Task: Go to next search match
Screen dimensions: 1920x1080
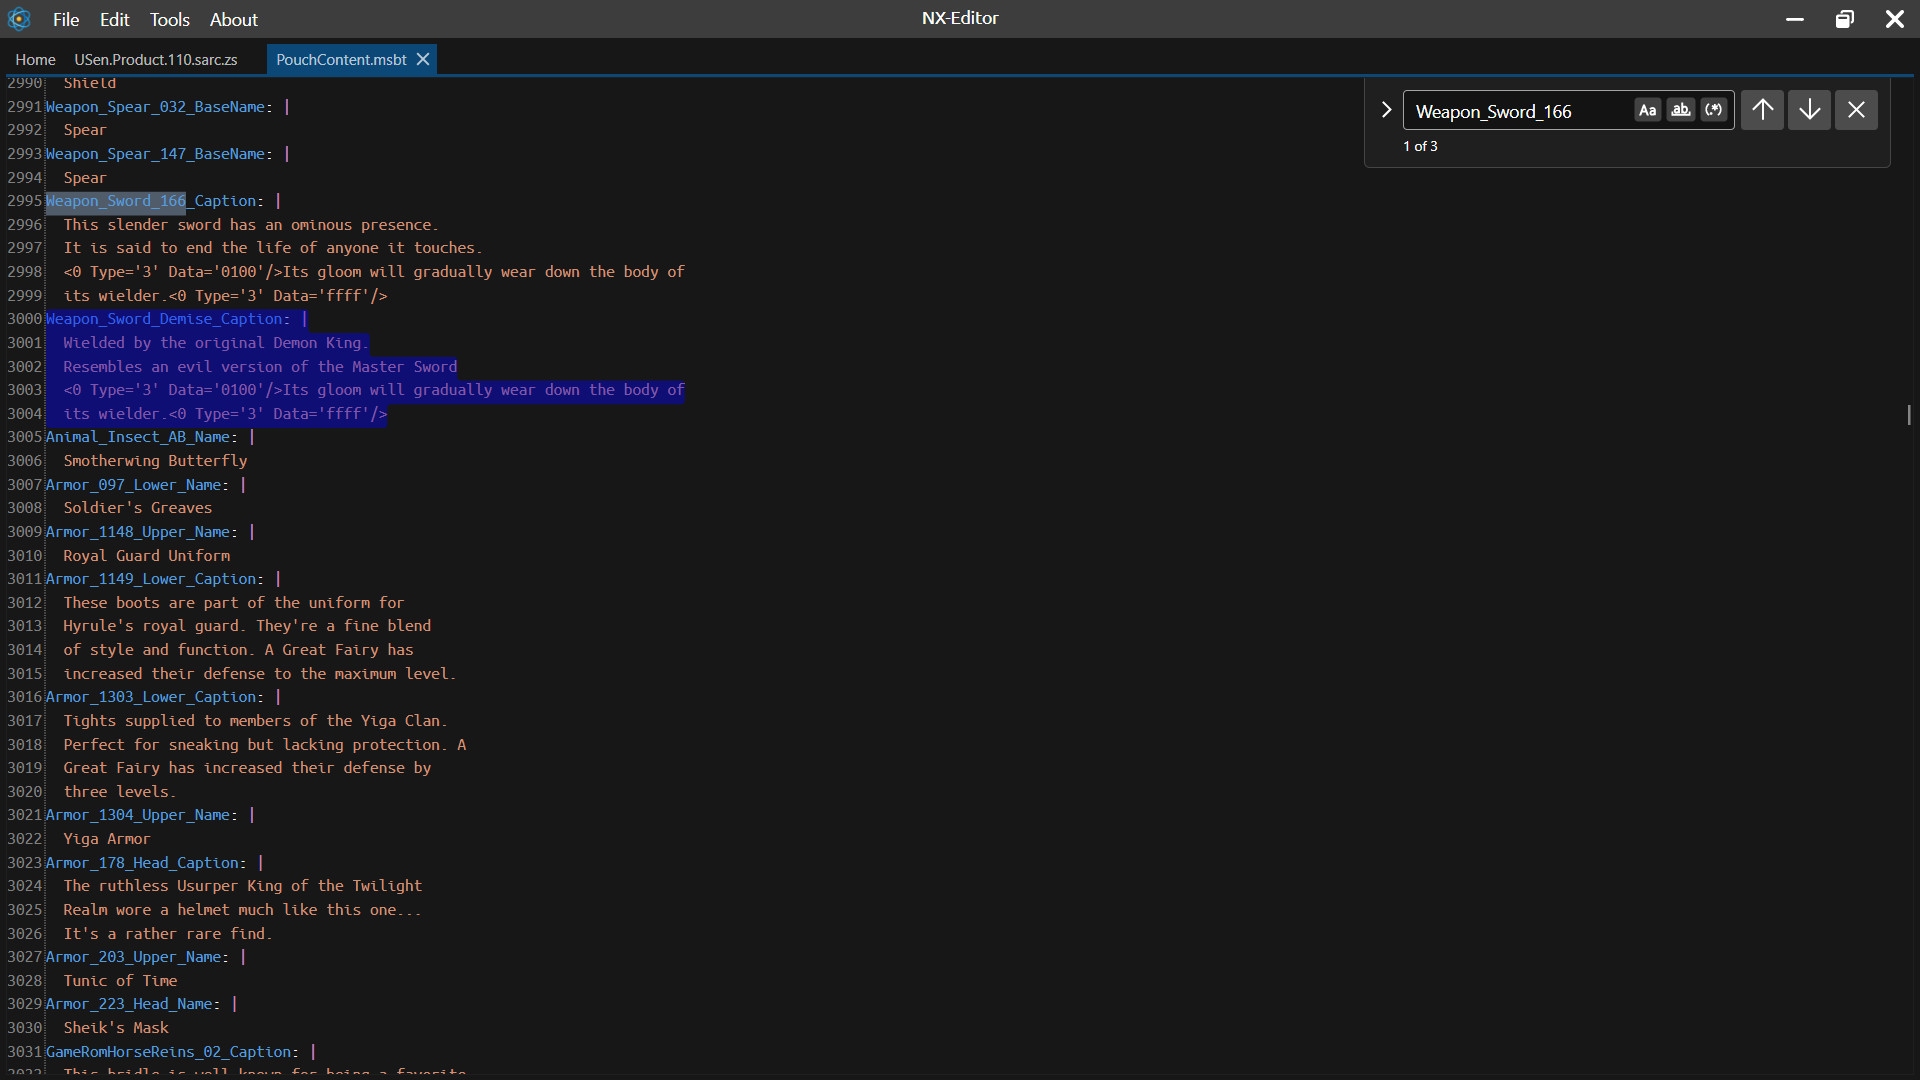Action: pyautogui.click(x=1809, y=110)
